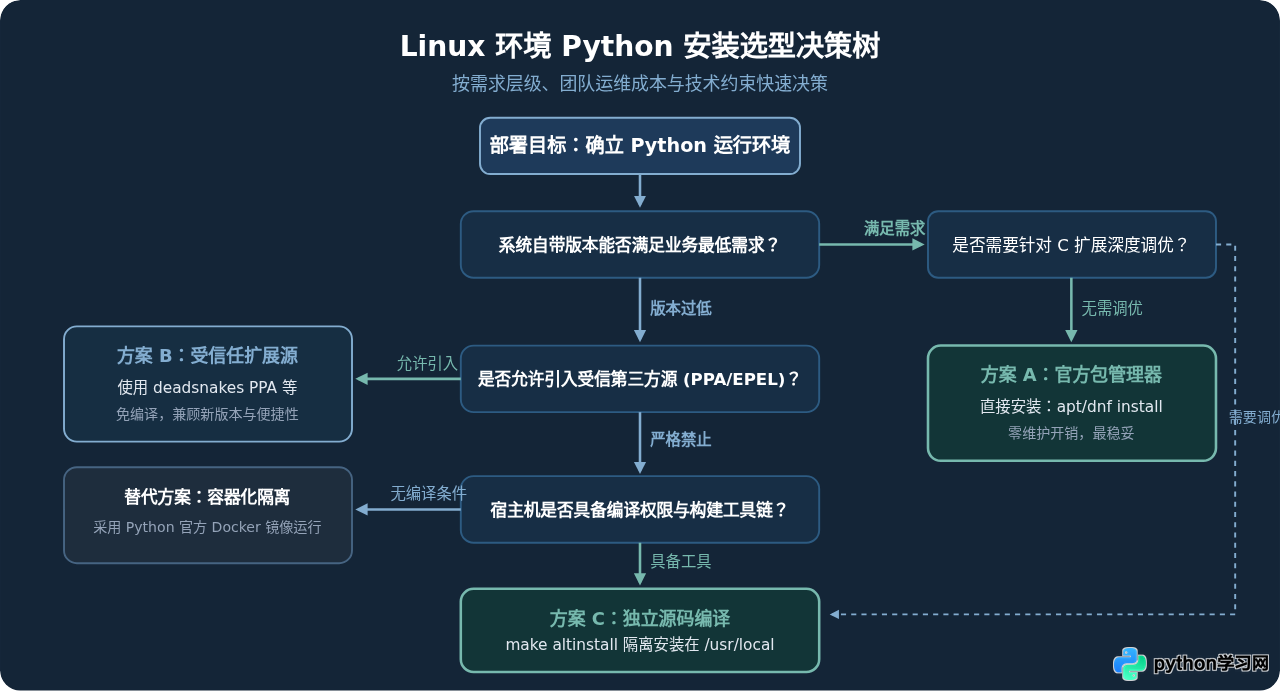Click the '无编译条件' arrow label
This screenshot has width=1280, height=692.
pos(428,494)
